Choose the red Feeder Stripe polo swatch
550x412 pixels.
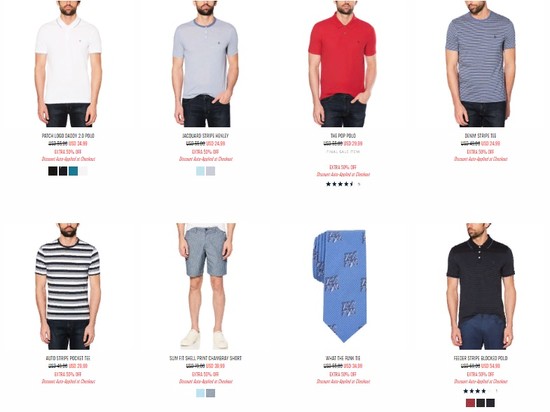[x=470, y=403]
